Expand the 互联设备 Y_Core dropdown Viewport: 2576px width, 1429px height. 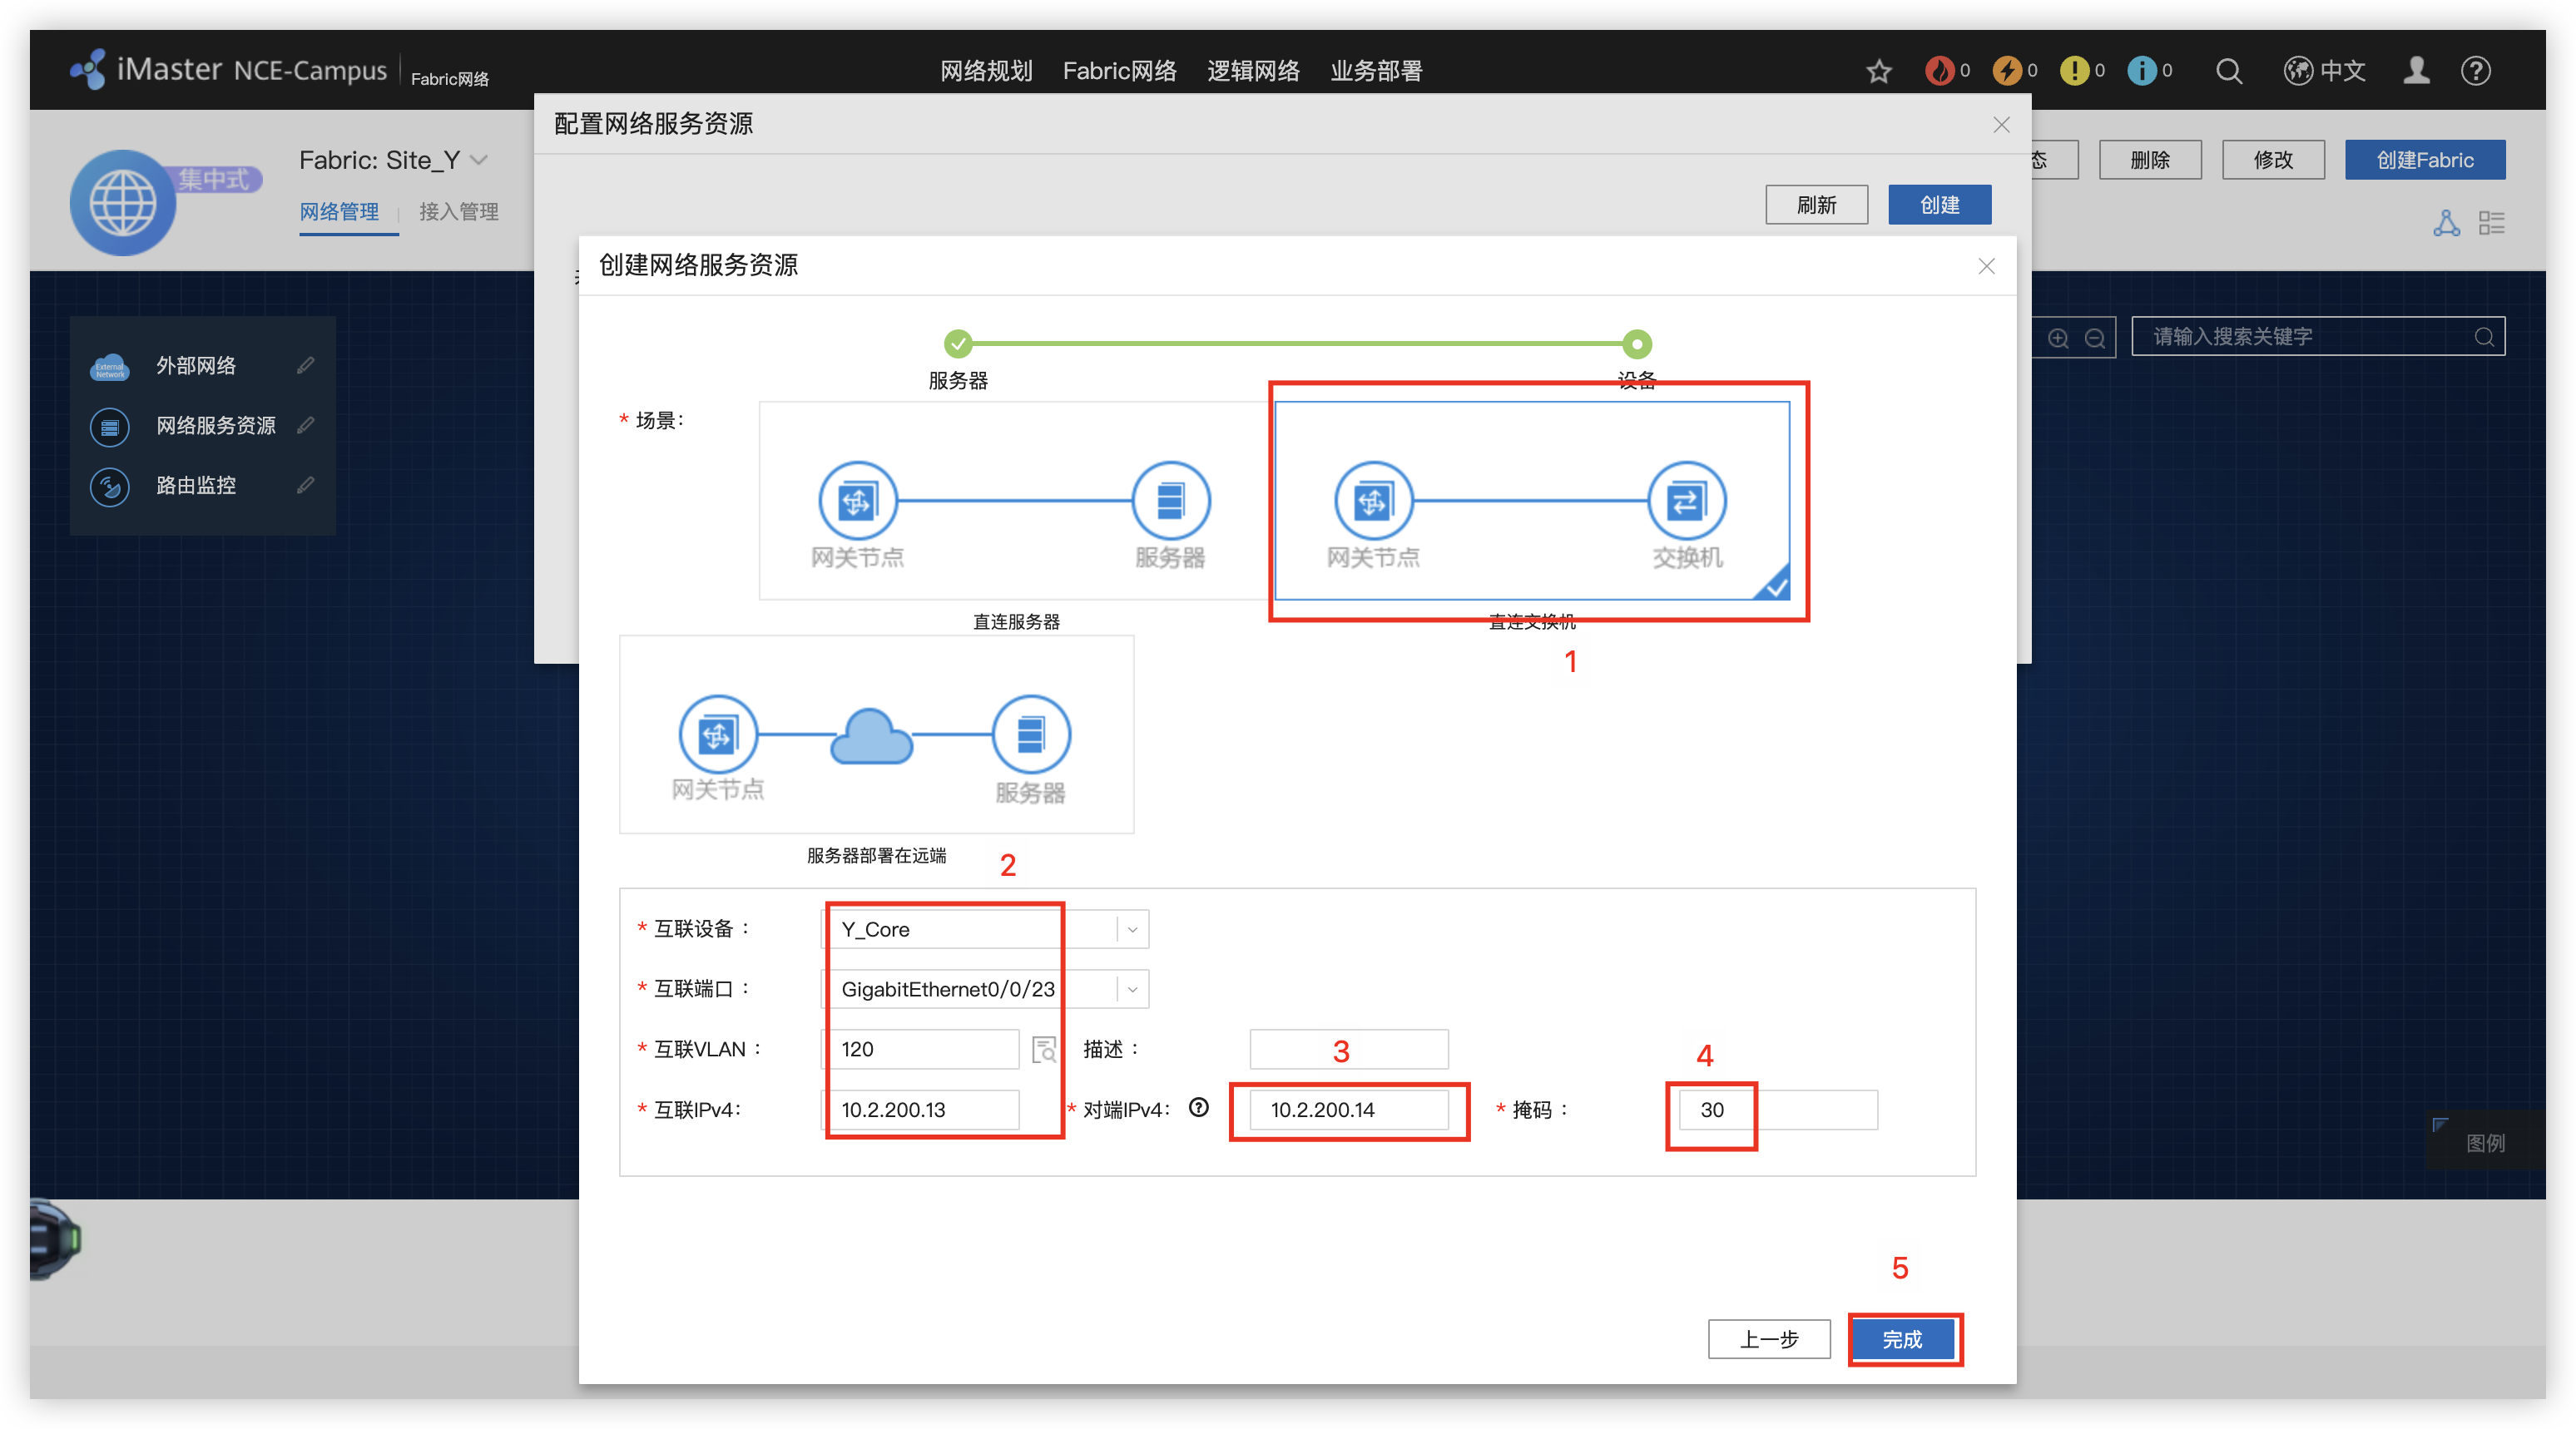pos(1132,929)
